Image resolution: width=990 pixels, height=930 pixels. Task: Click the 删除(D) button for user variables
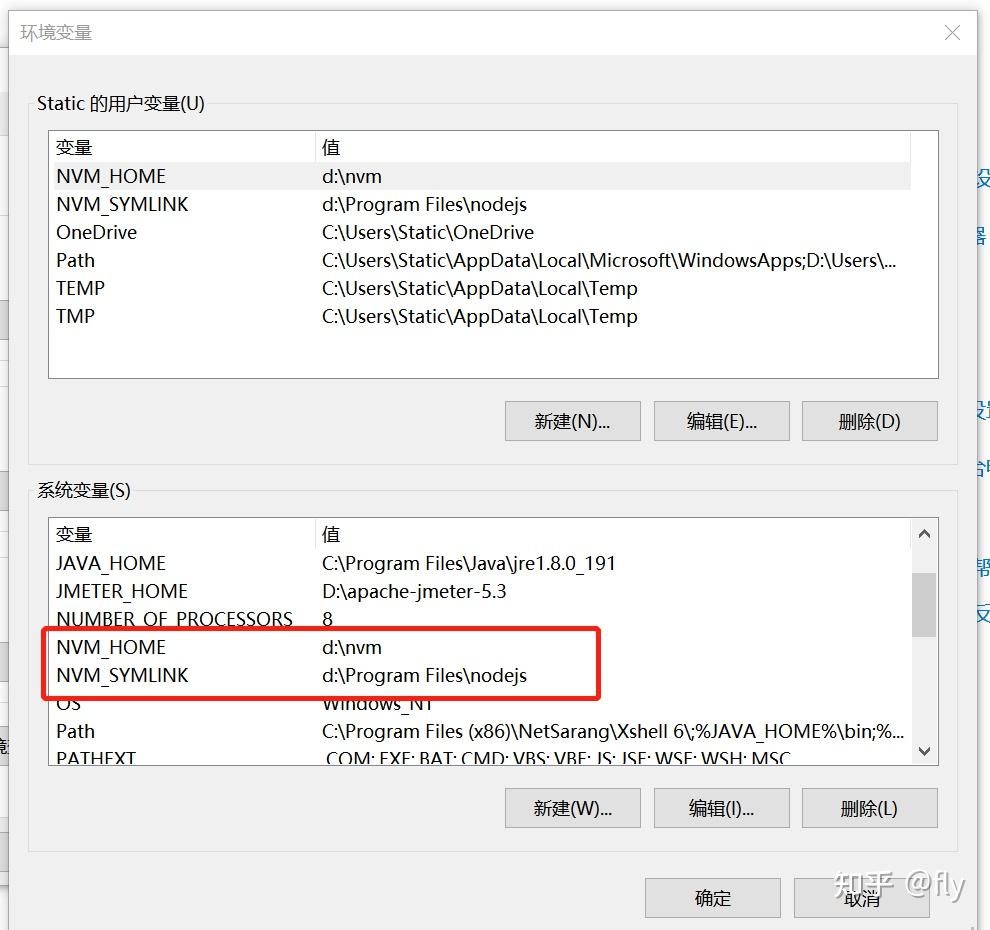tap(868, 421)
